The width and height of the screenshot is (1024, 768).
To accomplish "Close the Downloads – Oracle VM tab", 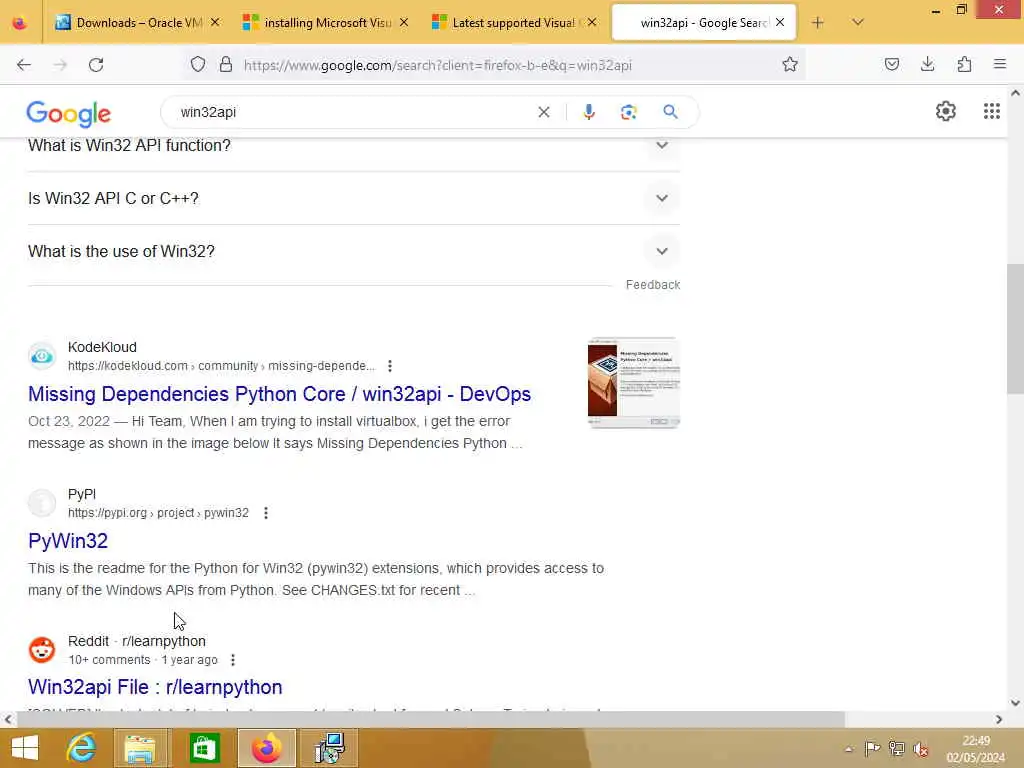I will (x=215, y=23).
